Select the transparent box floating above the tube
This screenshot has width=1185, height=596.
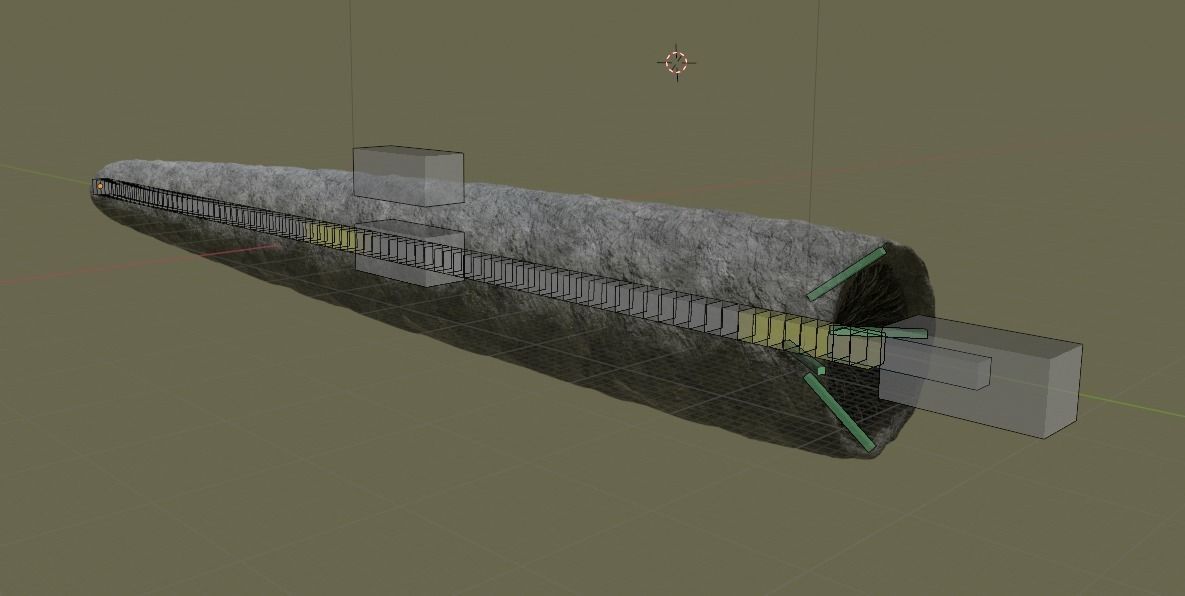(x=408, y=175)
